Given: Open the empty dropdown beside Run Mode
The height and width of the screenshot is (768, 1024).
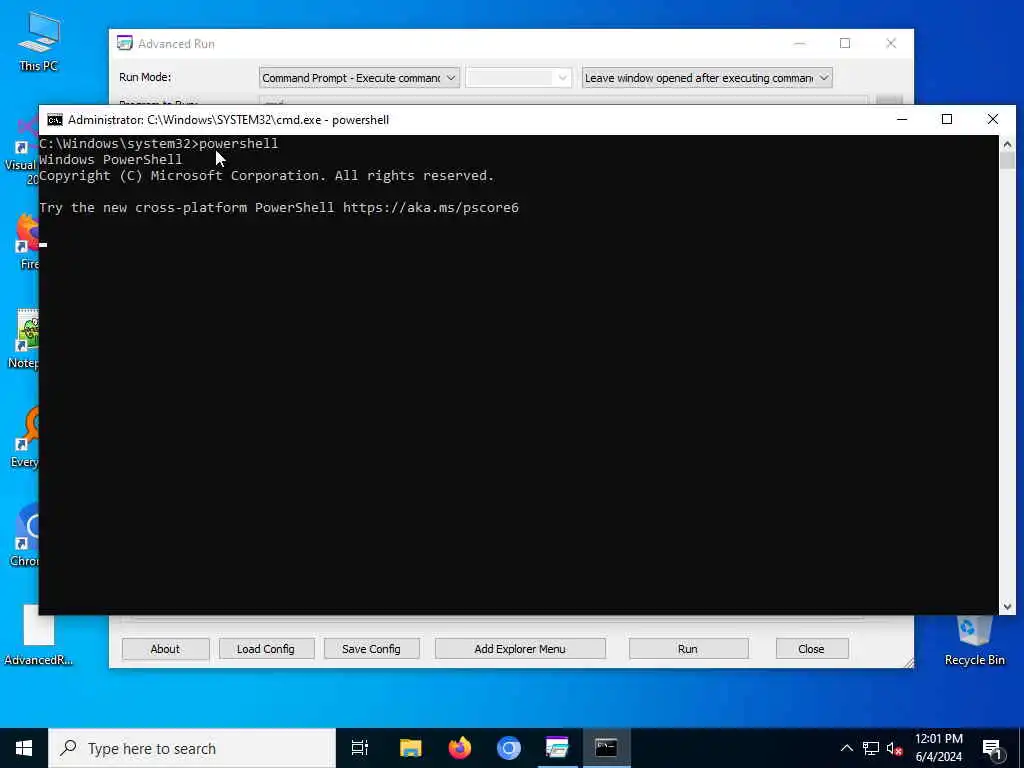Looking at the screenshot, I should [x=518, y=78].
